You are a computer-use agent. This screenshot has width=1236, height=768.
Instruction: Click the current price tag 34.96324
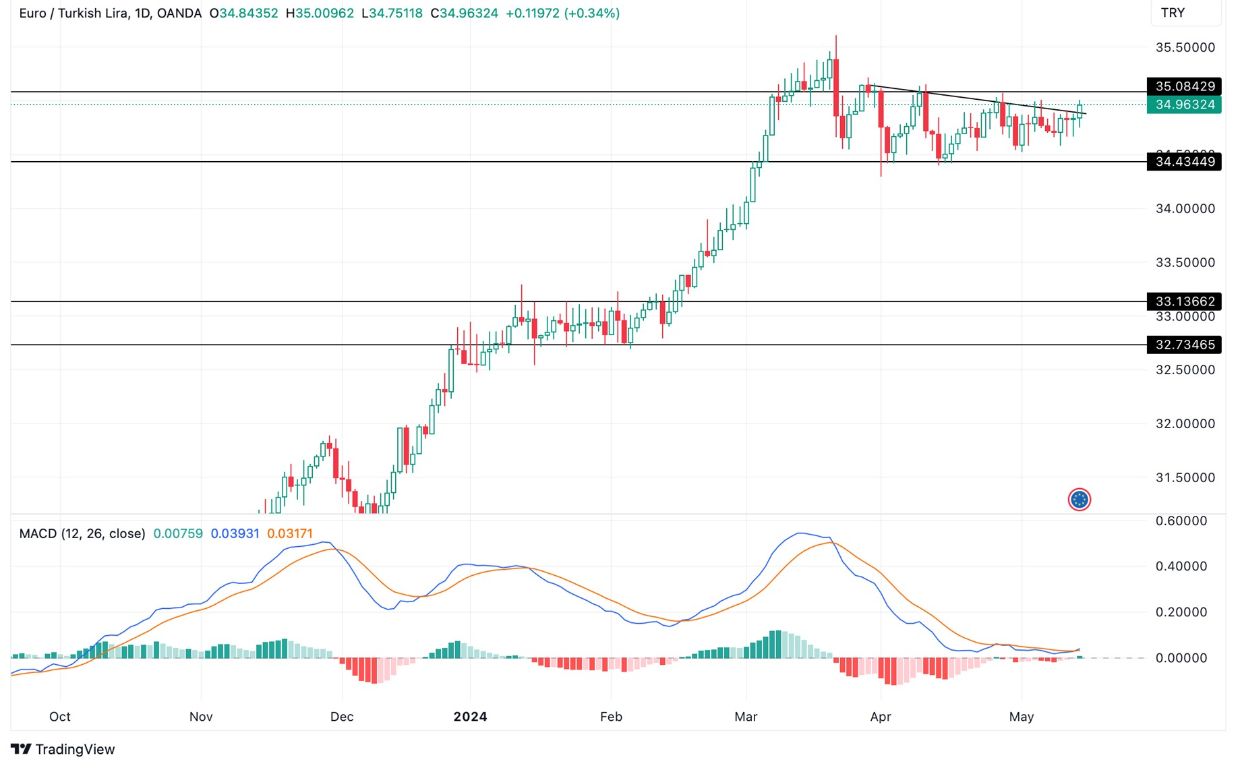(x=1184, y=103)
